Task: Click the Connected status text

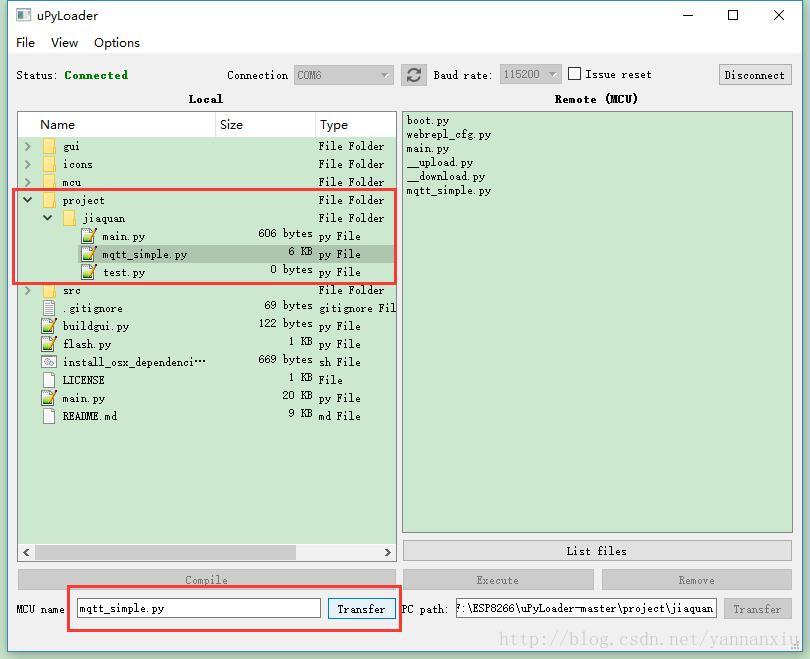Action: point(96,75)
